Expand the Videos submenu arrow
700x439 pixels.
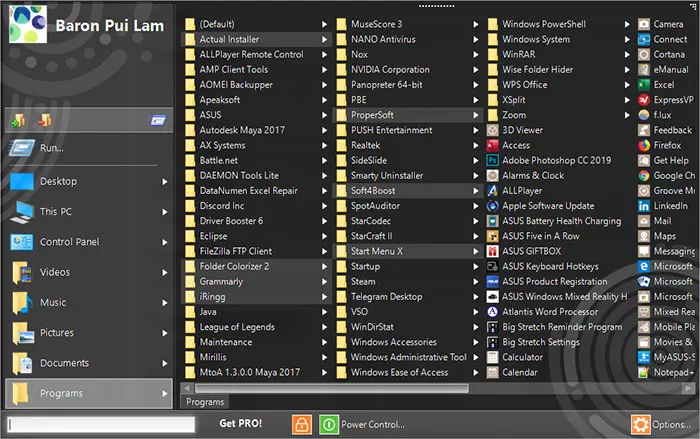tap(165, 272)
